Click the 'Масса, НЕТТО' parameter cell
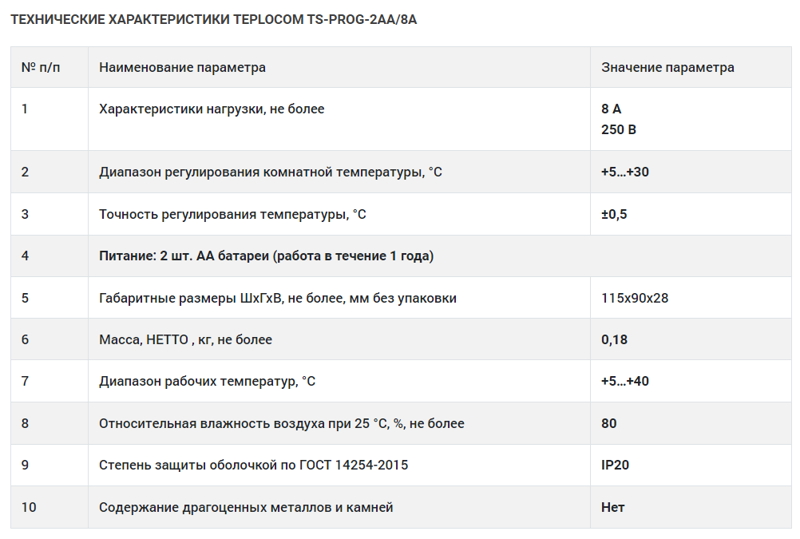Image resolution: width=800 pixels, height=539 pixels. [185, 340]
